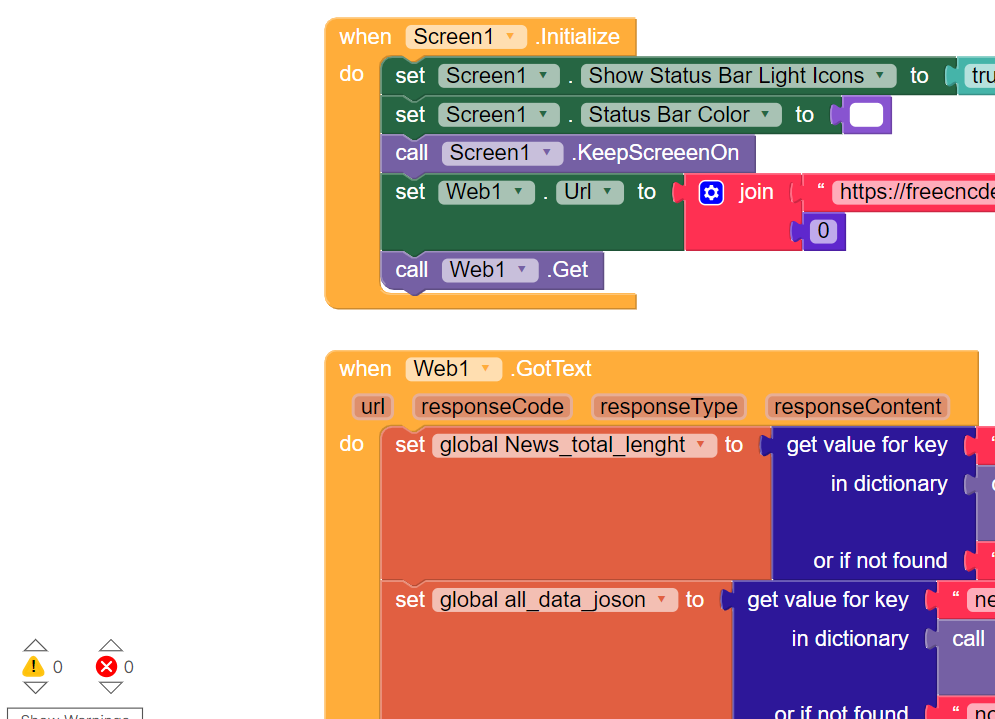Jump to previous error with up arrow
The height and width of the screenshot is (719, 995).
pyautogui.click(x=110, y=645)
